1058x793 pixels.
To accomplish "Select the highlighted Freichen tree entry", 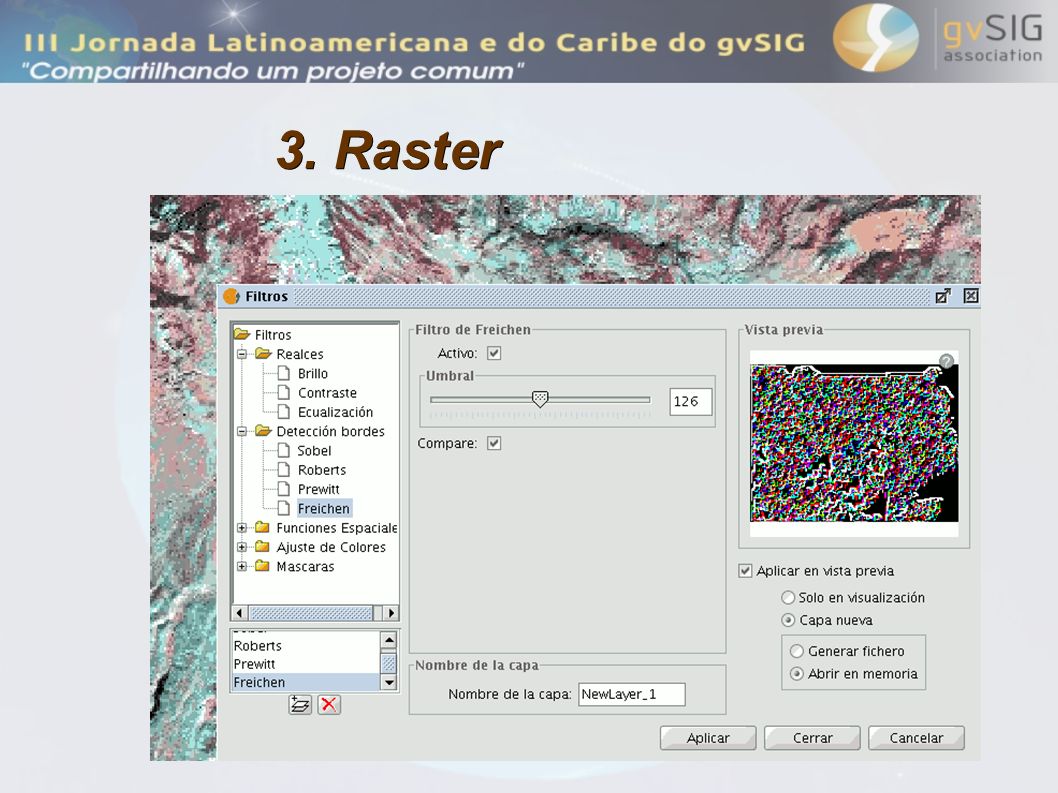I will (x=324, y=508).
